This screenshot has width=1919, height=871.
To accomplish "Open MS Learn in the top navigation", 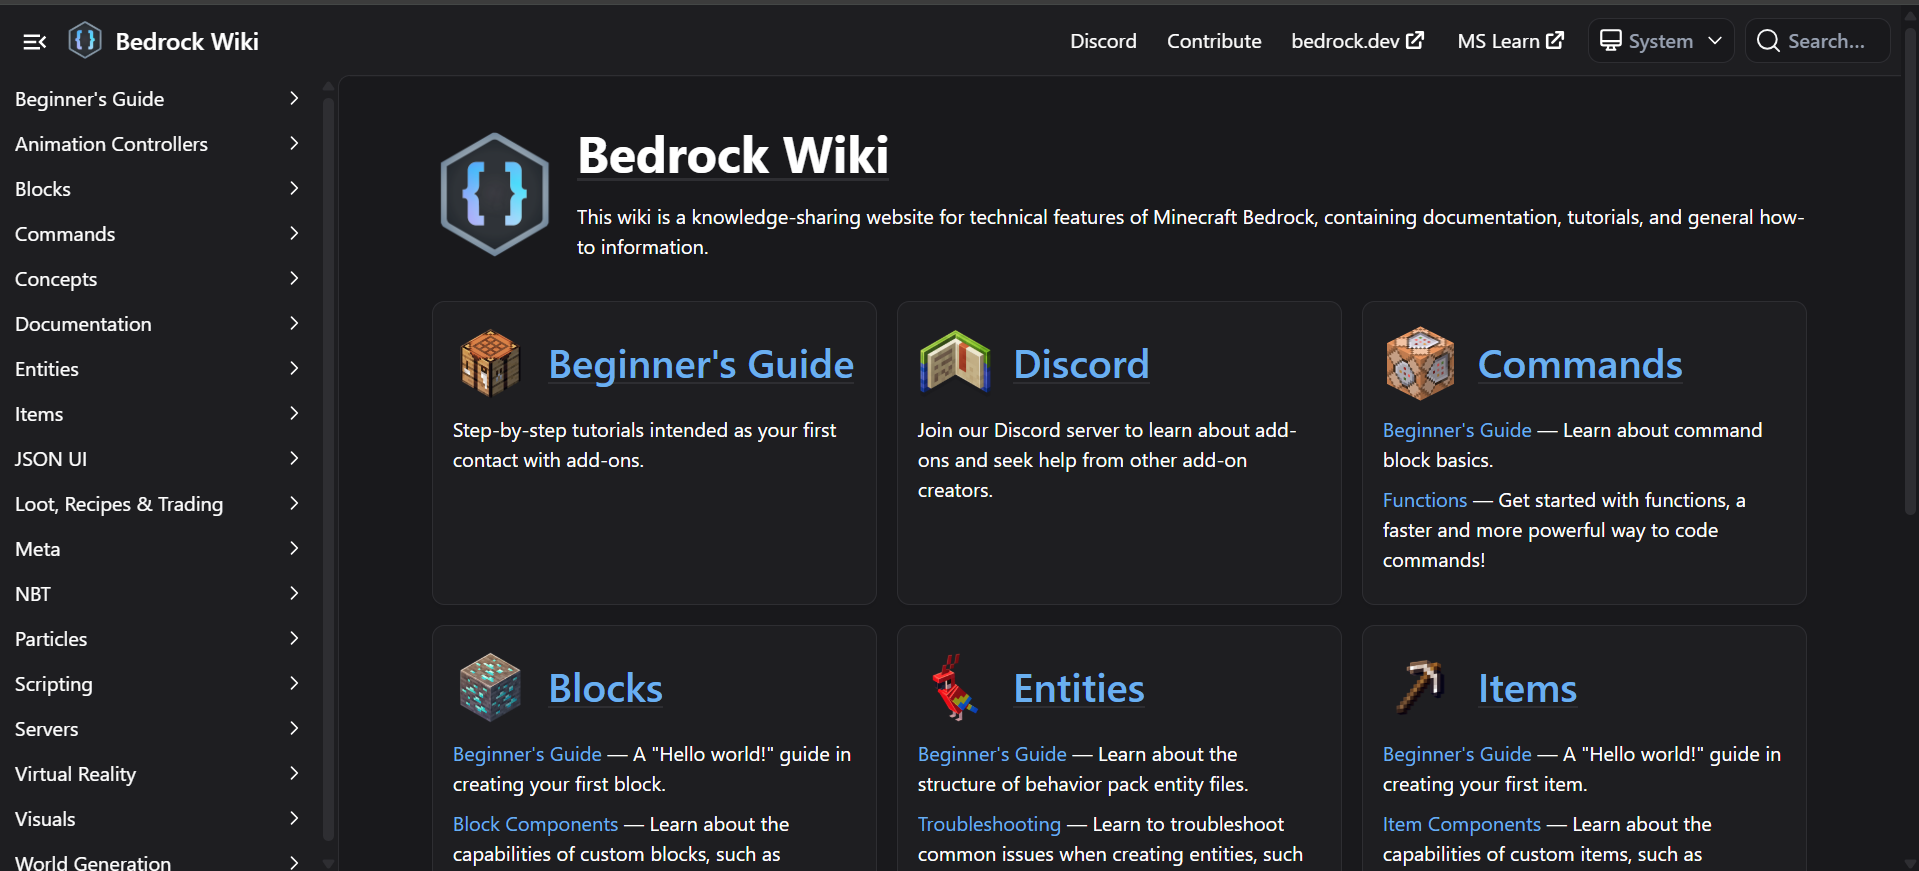I will pyautogui.click(x=1510, y=41).
